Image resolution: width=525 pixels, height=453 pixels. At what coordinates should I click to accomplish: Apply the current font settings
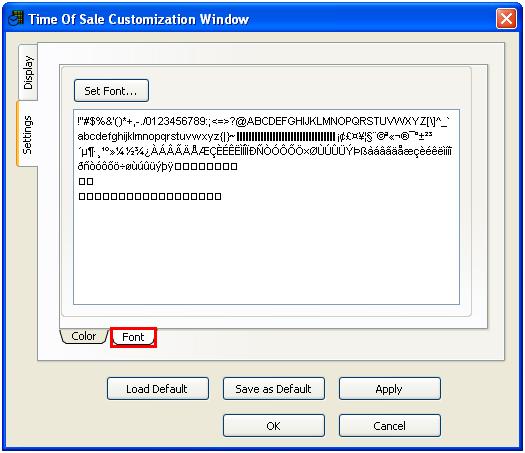tap(389, 389)
